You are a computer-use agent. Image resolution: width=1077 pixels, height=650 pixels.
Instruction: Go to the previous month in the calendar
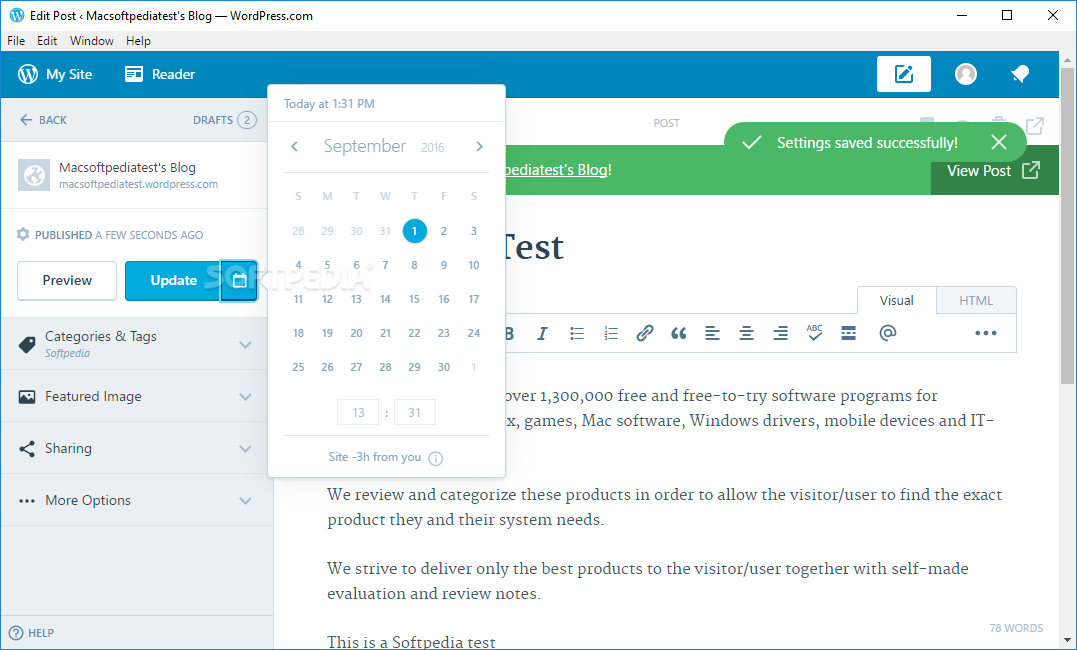[x=295, y=146]
